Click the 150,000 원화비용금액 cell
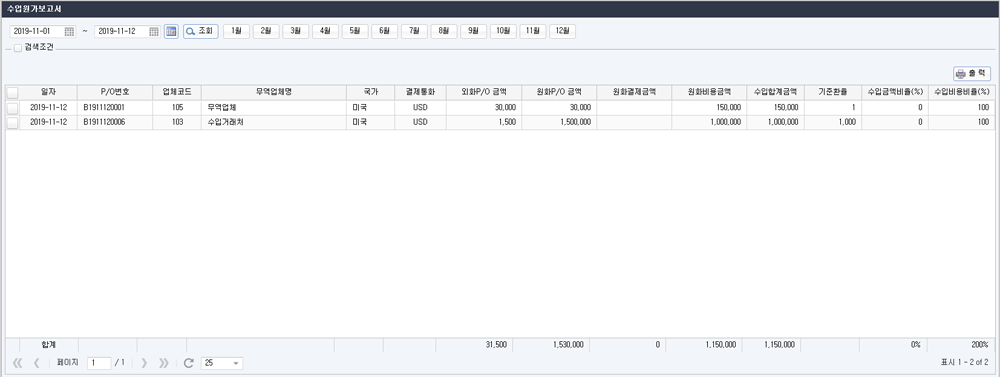 pyautogui.click(x=709, y=108)
